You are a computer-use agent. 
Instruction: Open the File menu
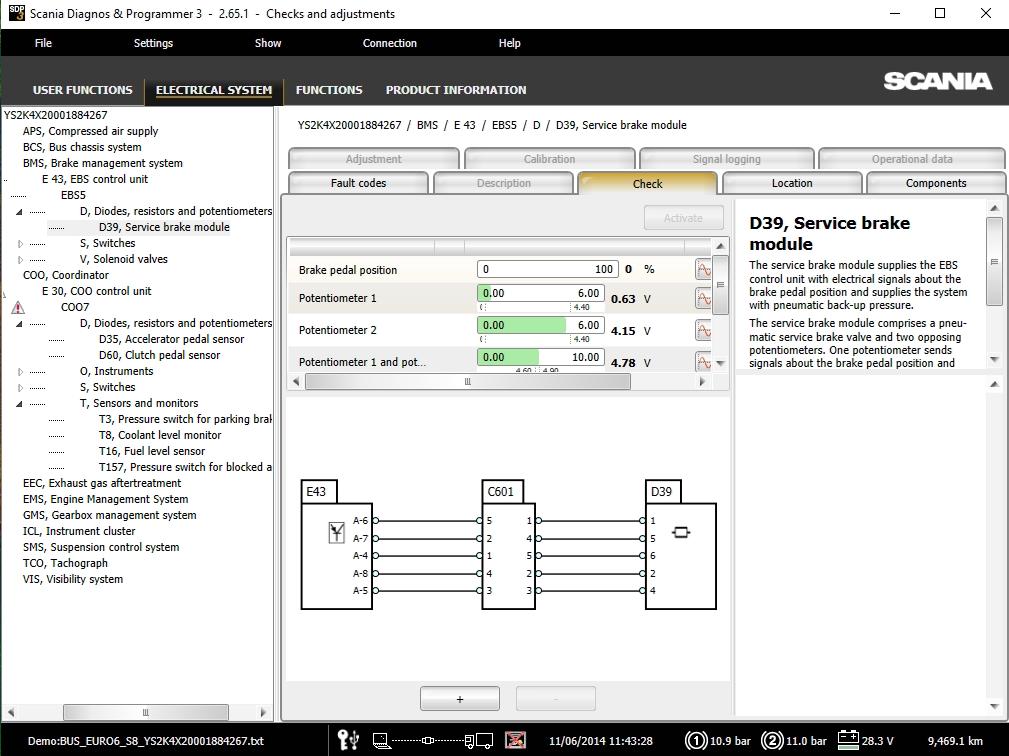(43, 43)
